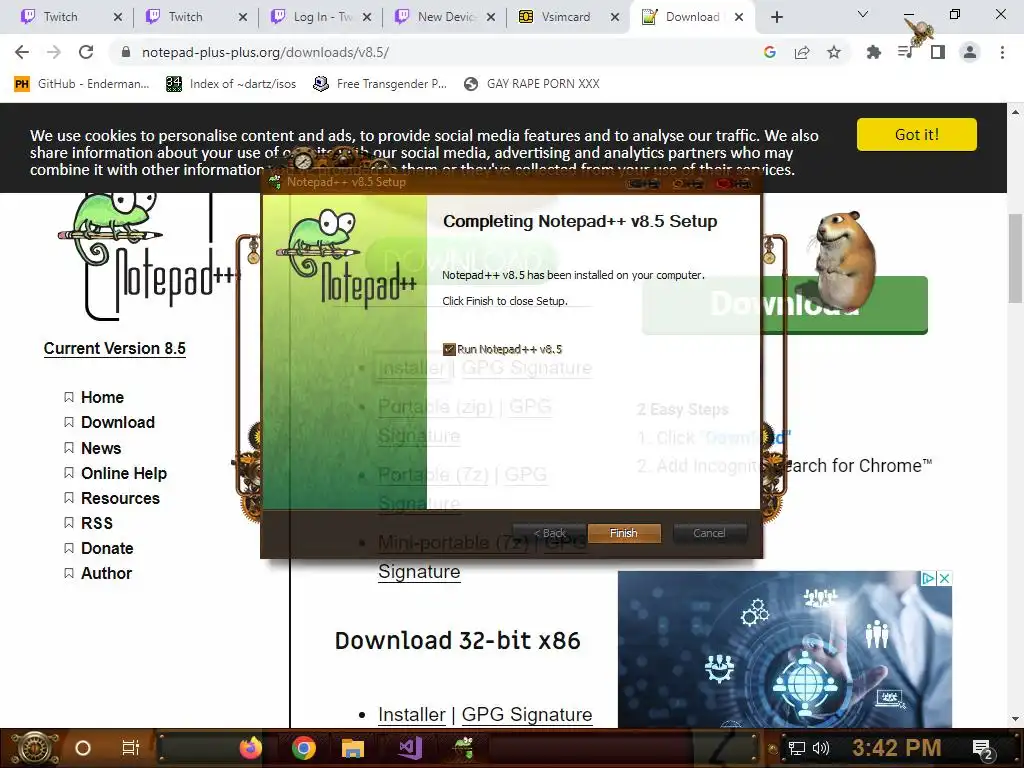Image resolution: width=1024 pixels, height=768 pixels.
Task: Open GitHub - Enderman bookmark
Action: coord(82,84)
